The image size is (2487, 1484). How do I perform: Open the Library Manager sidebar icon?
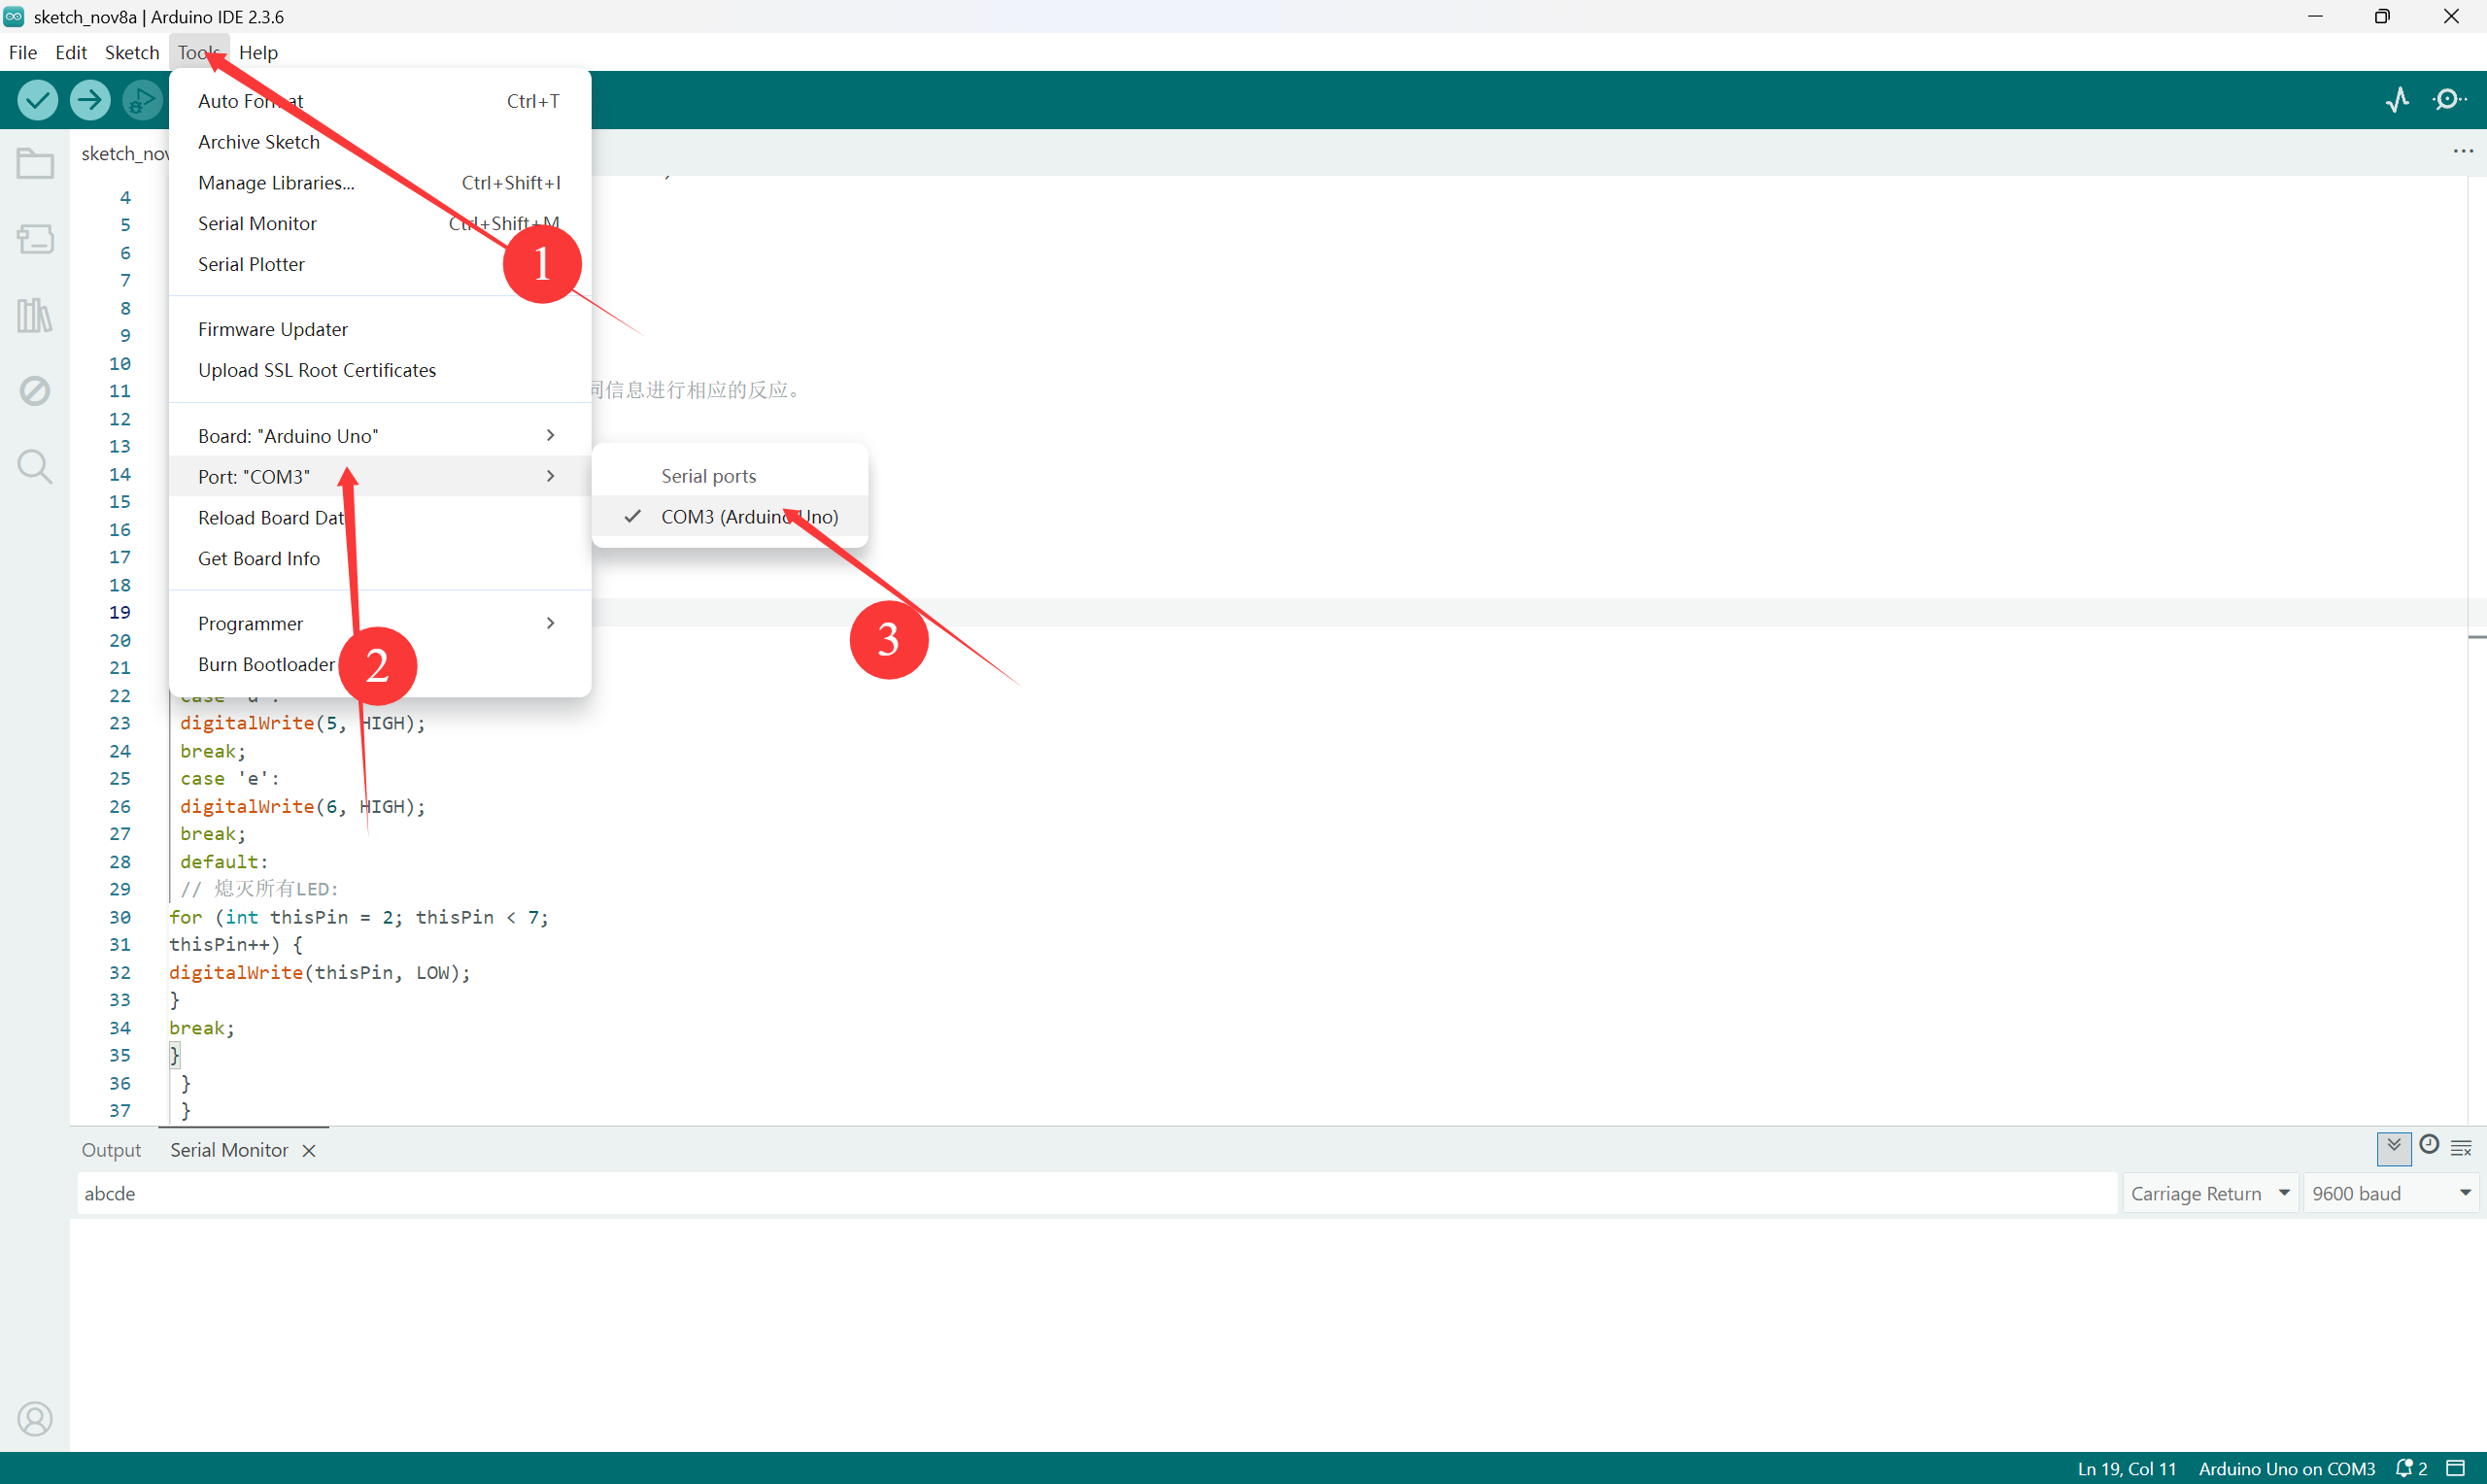pyautogui.click(x=35, y=316)
